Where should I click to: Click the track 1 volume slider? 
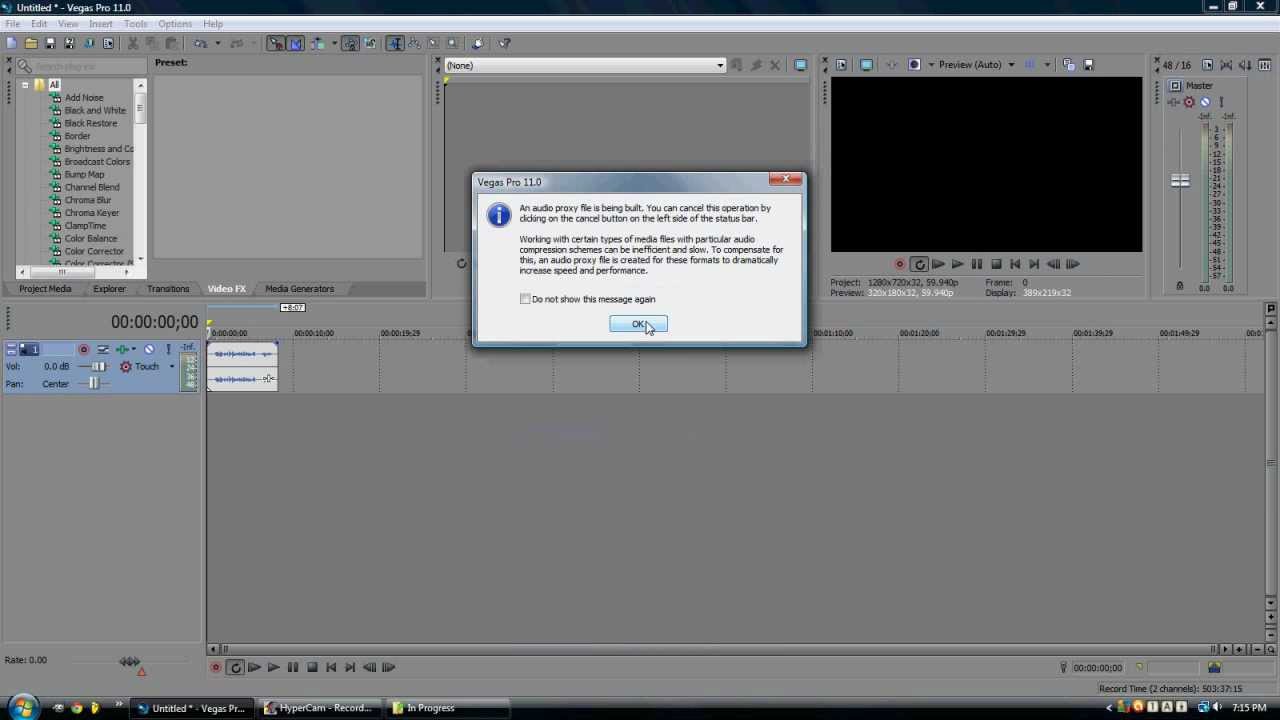98,366
